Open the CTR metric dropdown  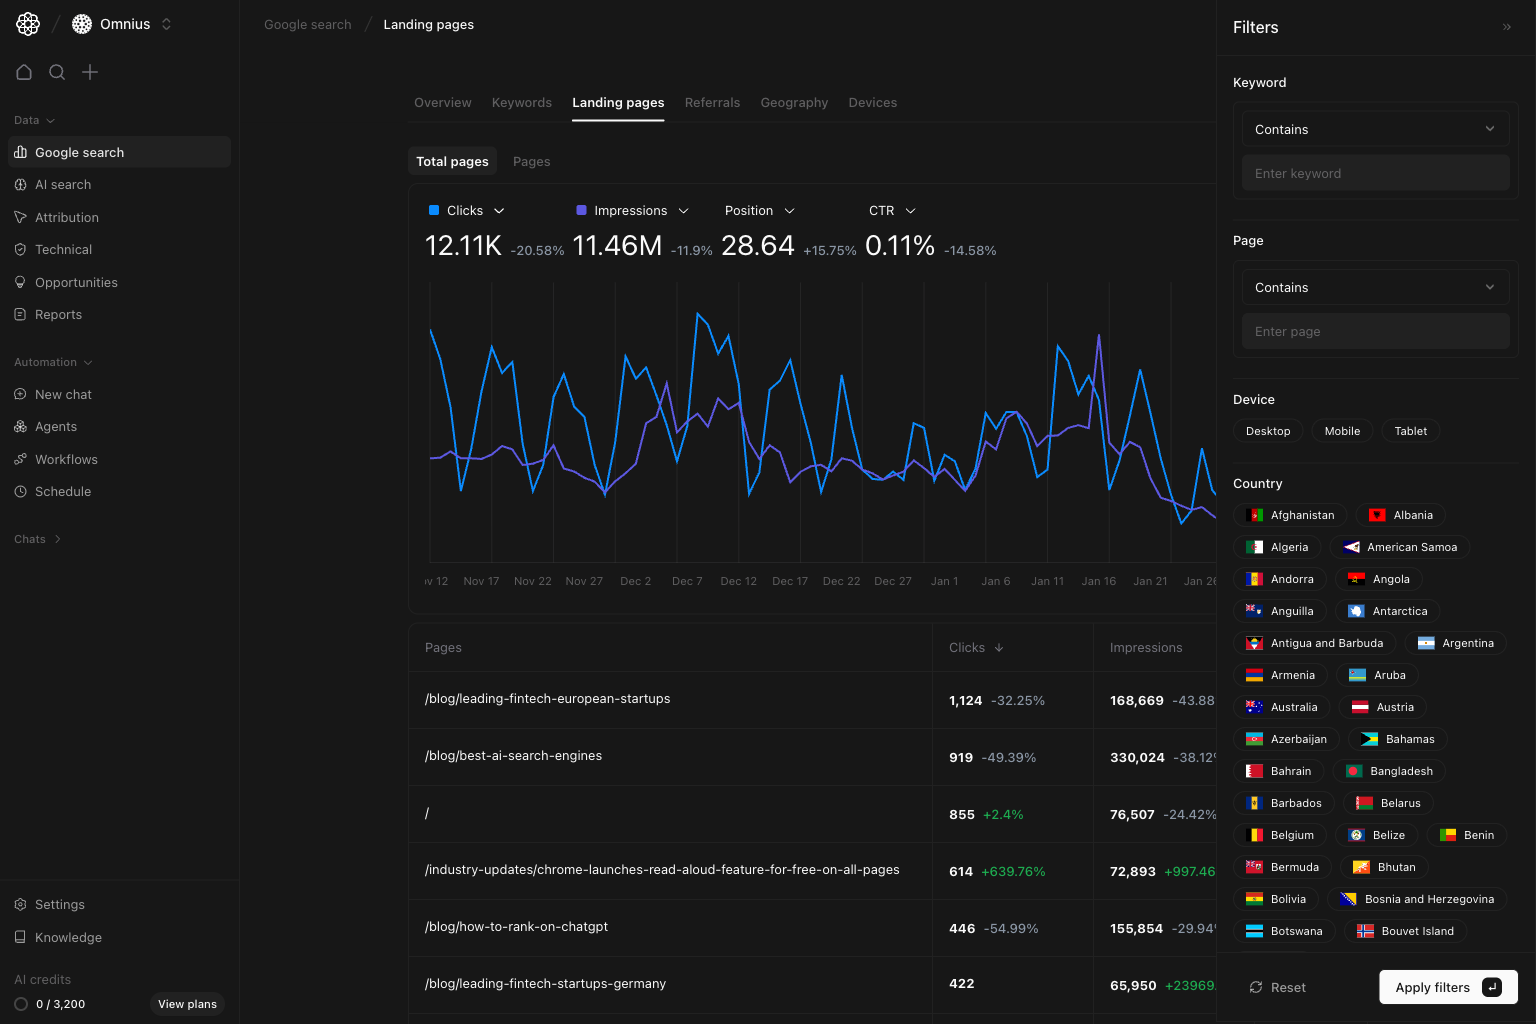(891, 211)
